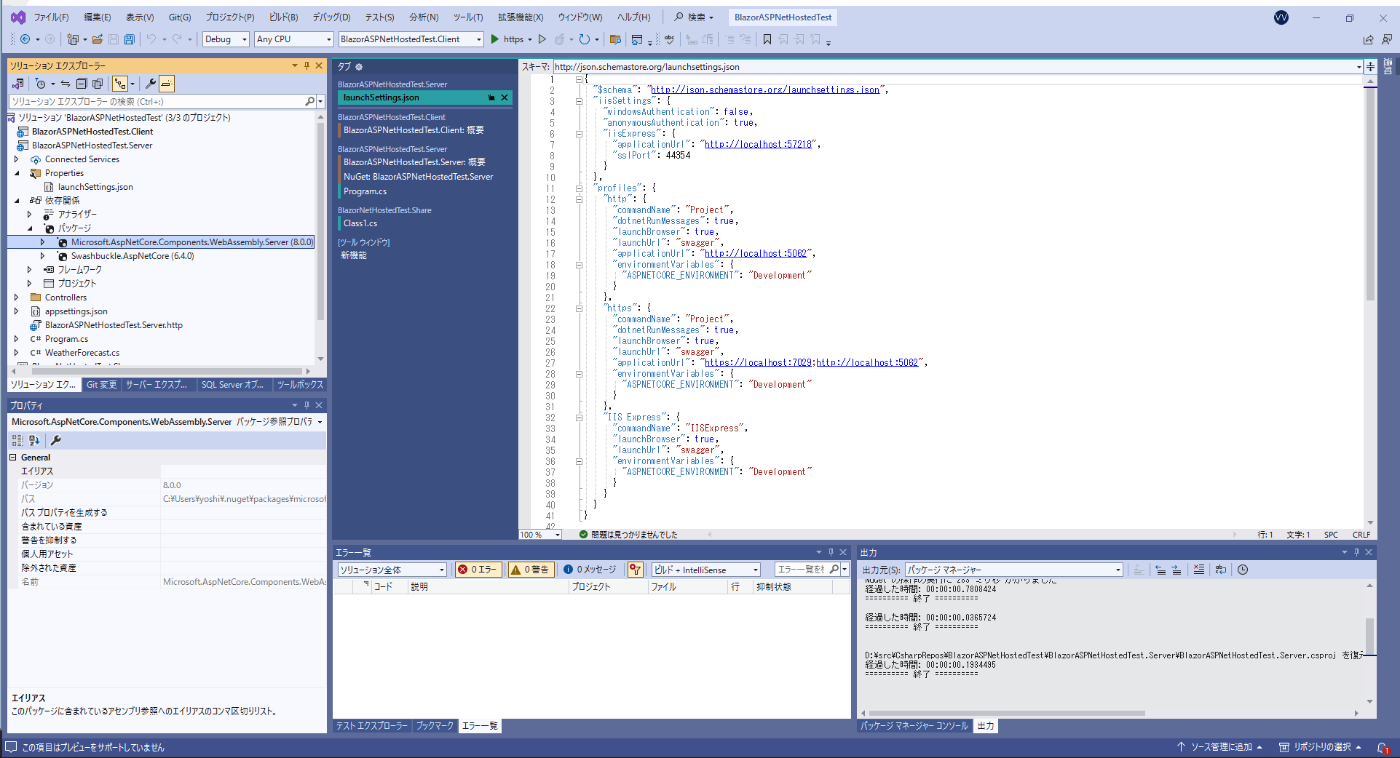The image size is (1400, 758).
Task: Click the Toggle Word Wrap icon in Output panel
Action: 1221,569
